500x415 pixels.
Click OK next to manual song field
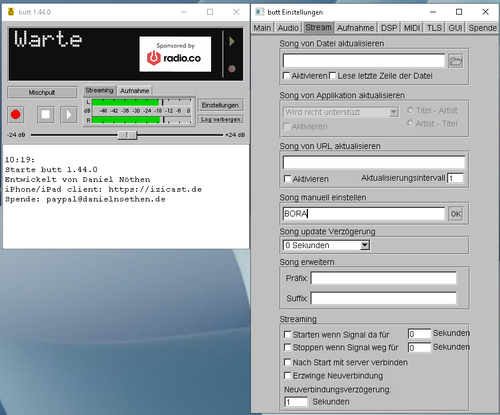click(x=456, y=214)
